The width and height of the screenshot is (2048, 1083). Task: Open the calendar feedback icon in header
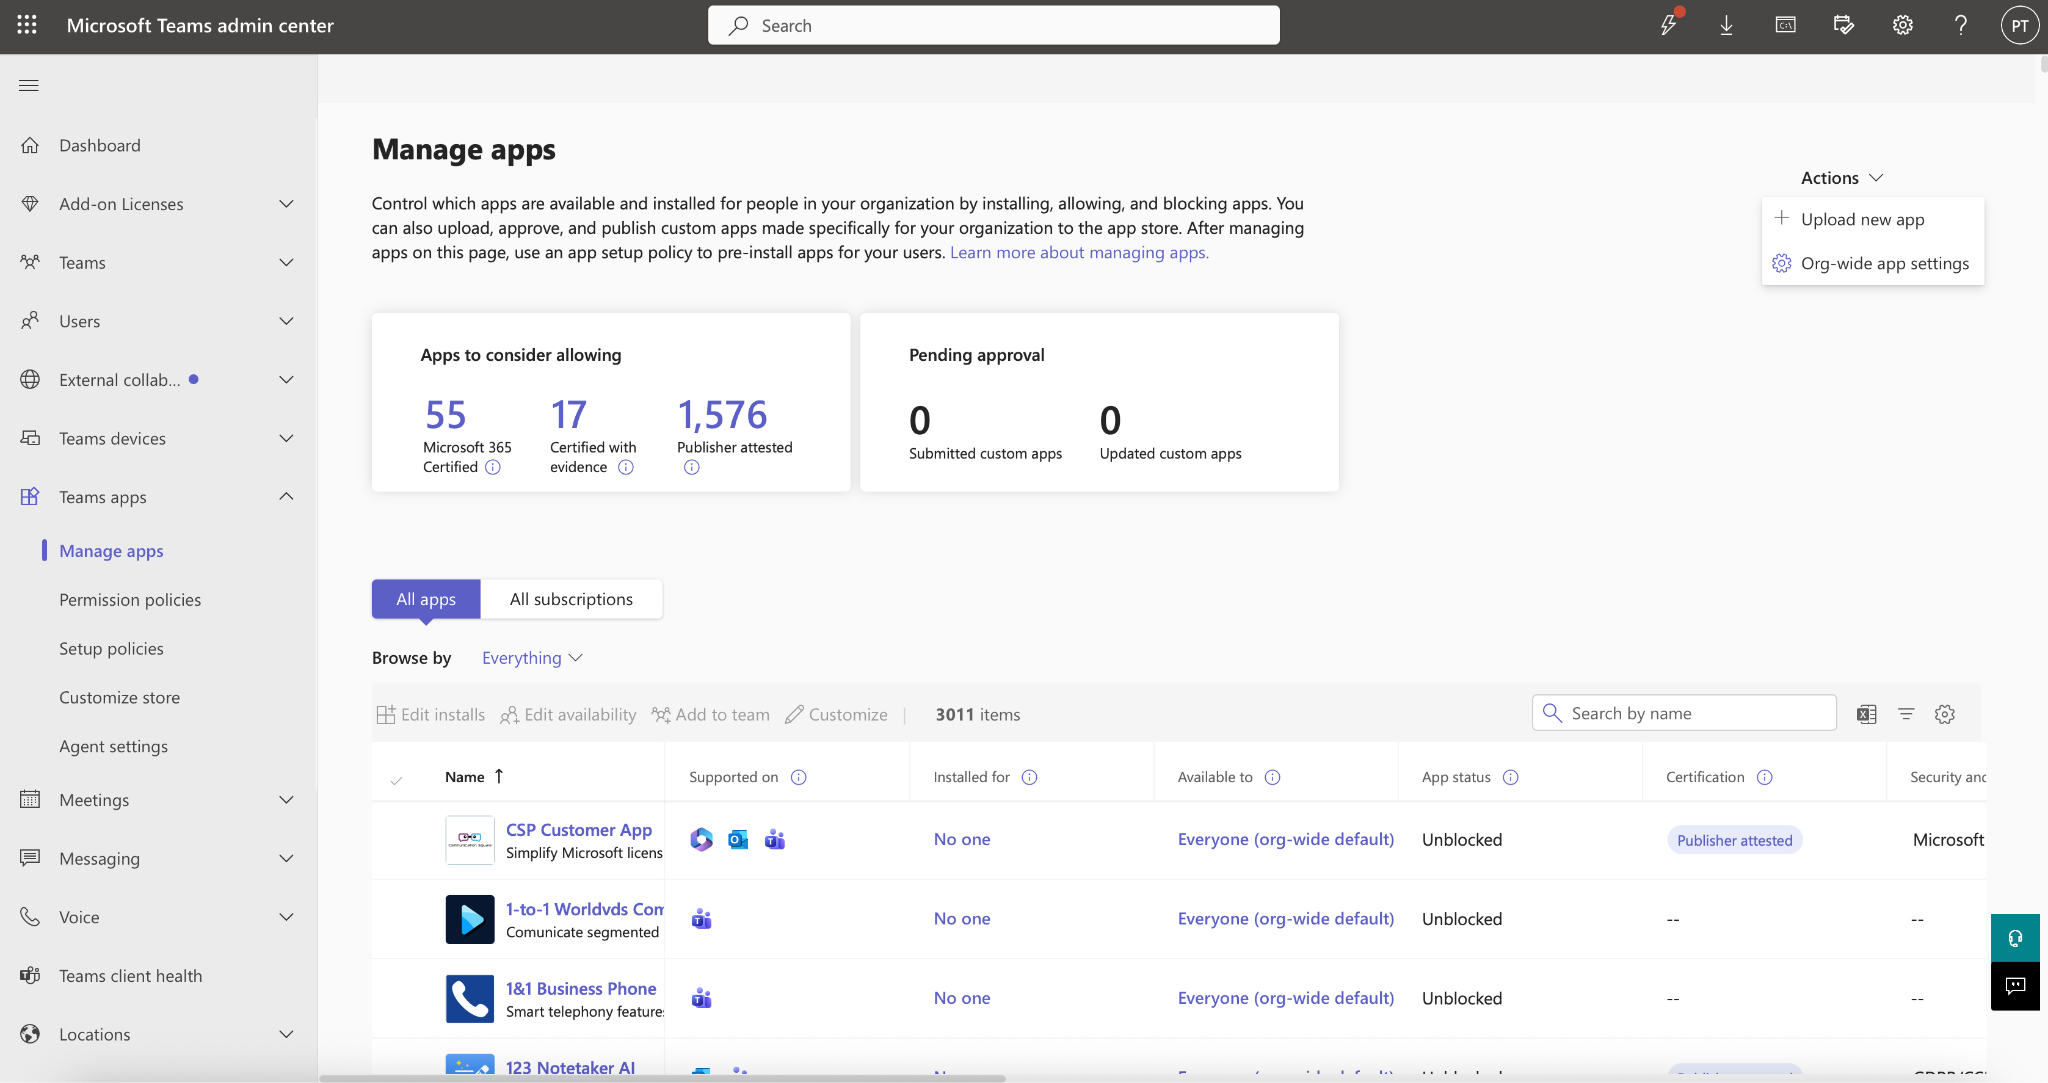pyautogui.click(x=1843, y=25)
